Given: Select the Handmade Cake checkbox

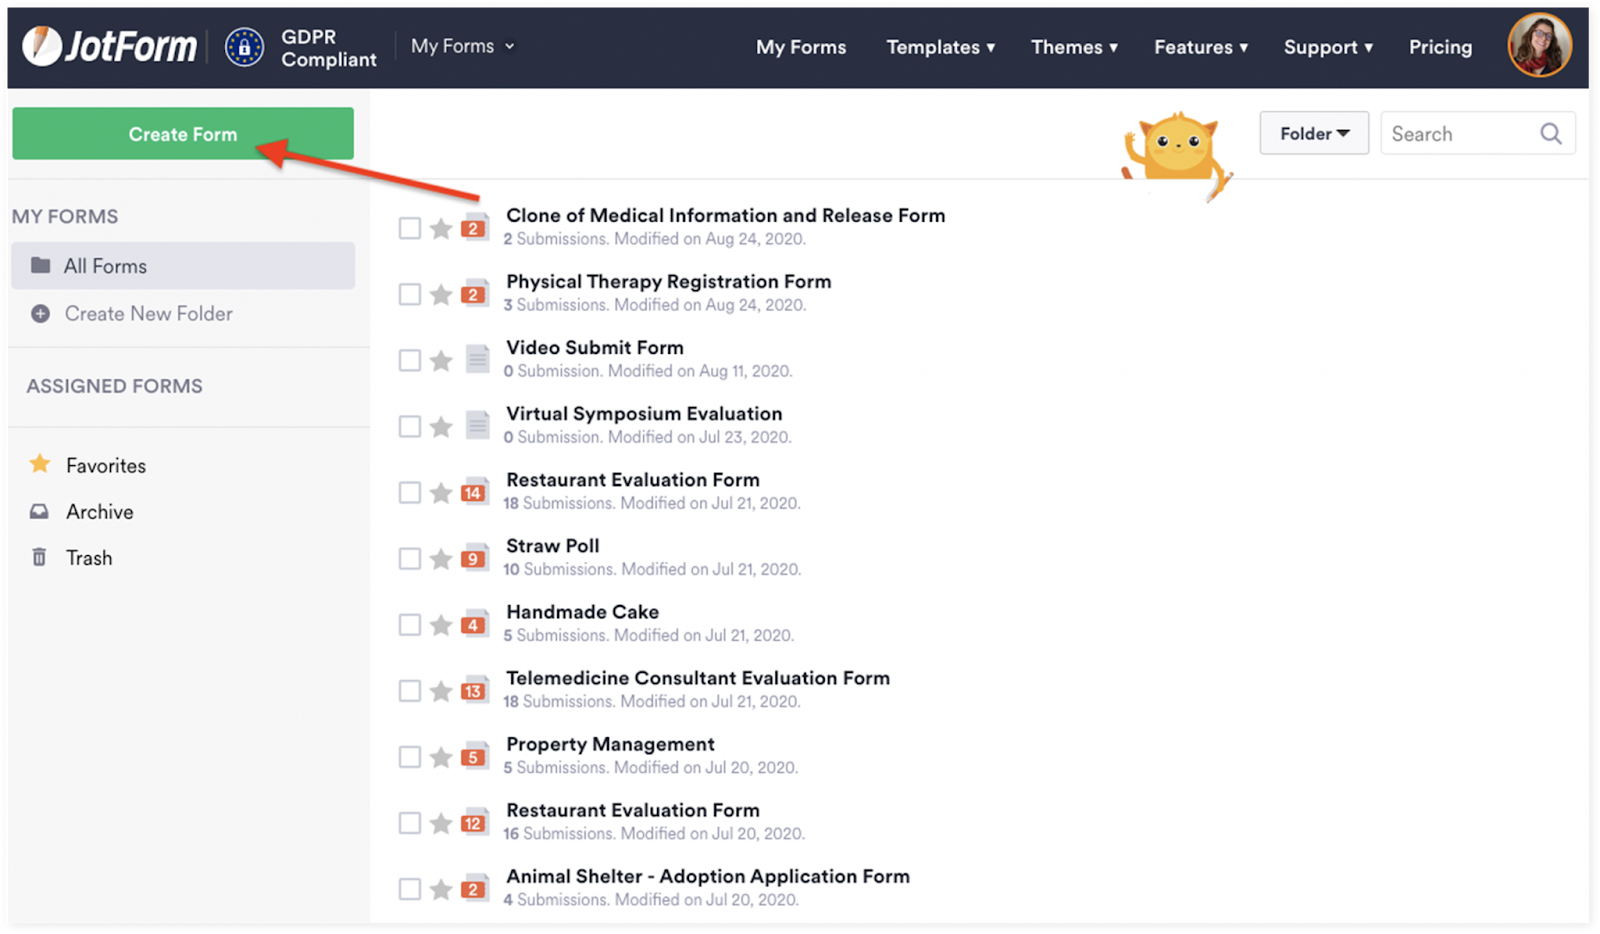Looking at the screenshot, I should pyautogui.click(x=409, y=624).
